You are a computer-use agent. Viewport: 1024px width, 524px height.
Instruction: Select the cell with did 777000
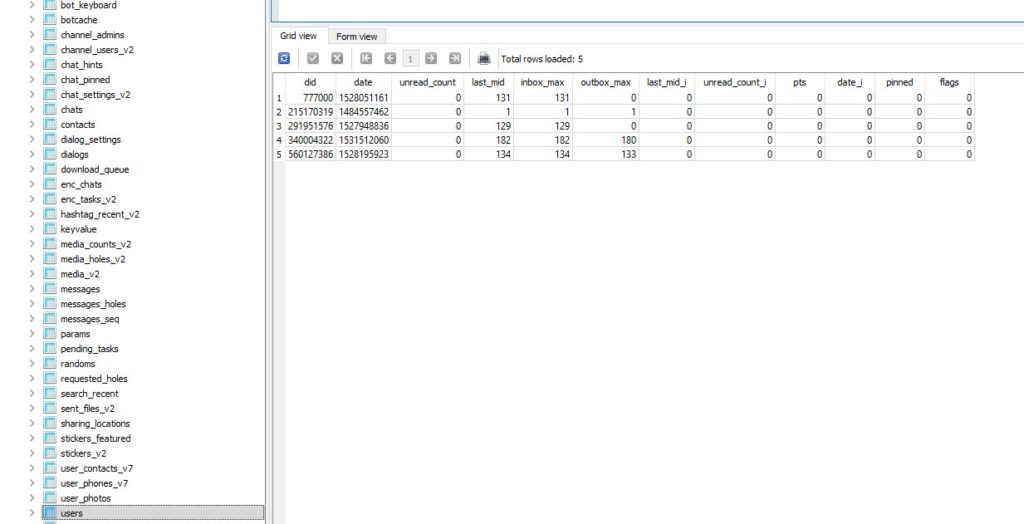tap(310, 98)
